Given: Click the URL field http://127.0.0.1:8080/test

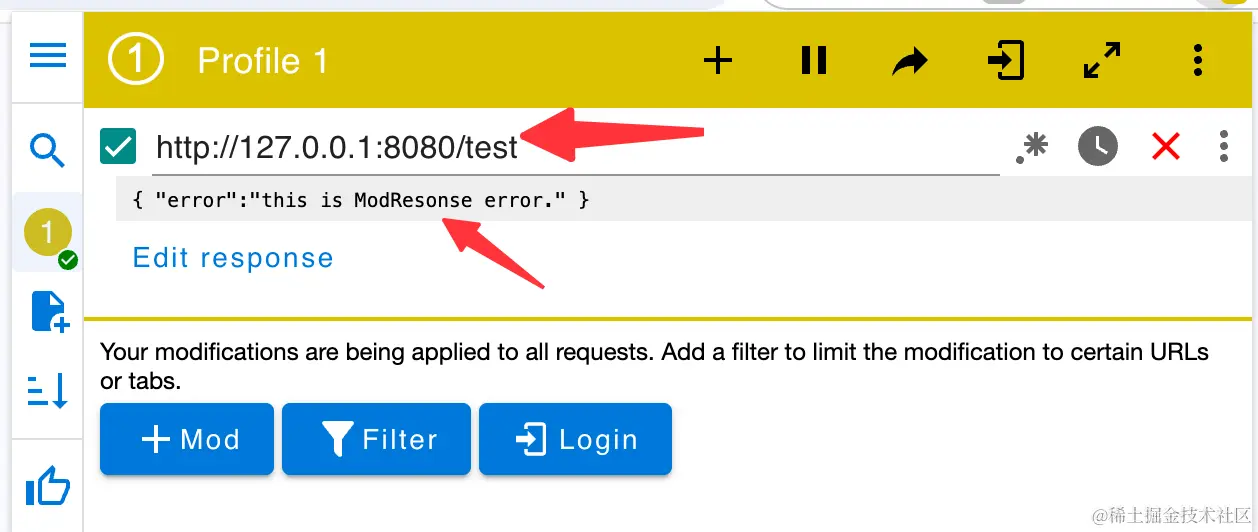Looking at the screenshot, I should pyautogui.click(x=576, y=148).
